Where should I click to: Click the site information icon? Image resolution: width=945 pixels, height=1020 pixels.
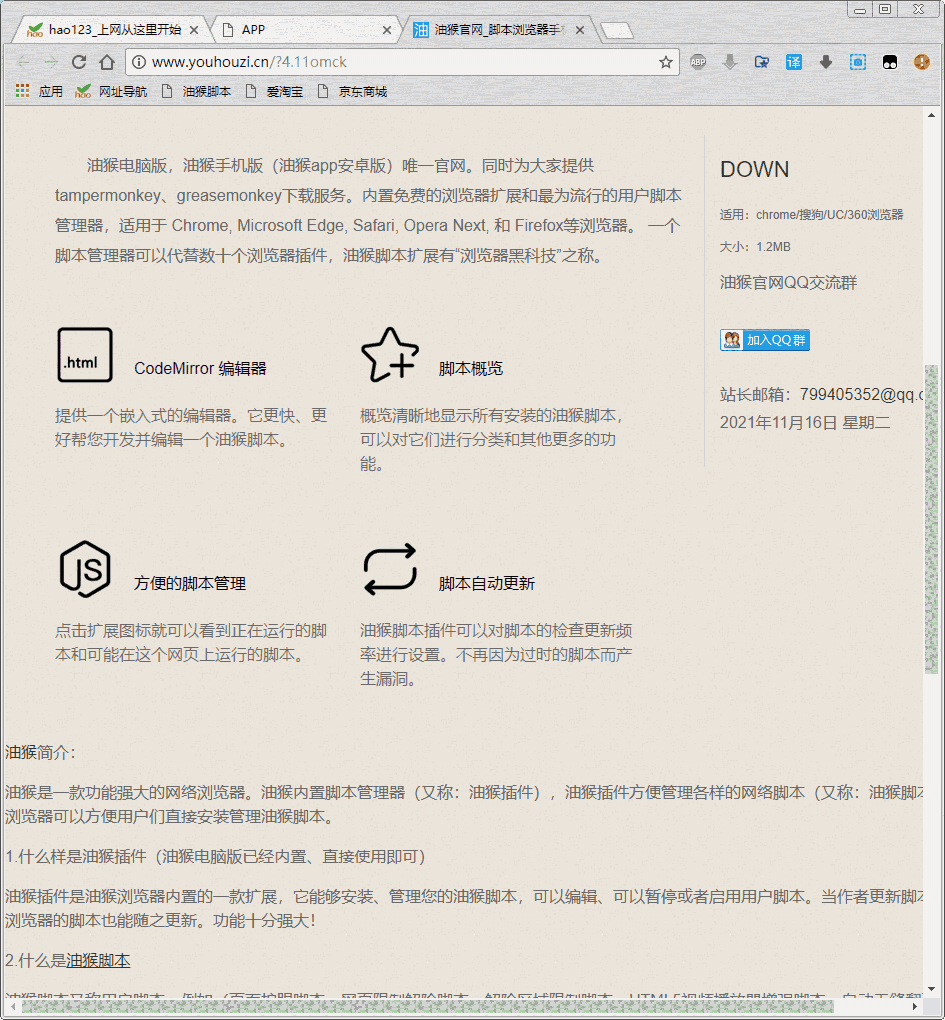139,62
